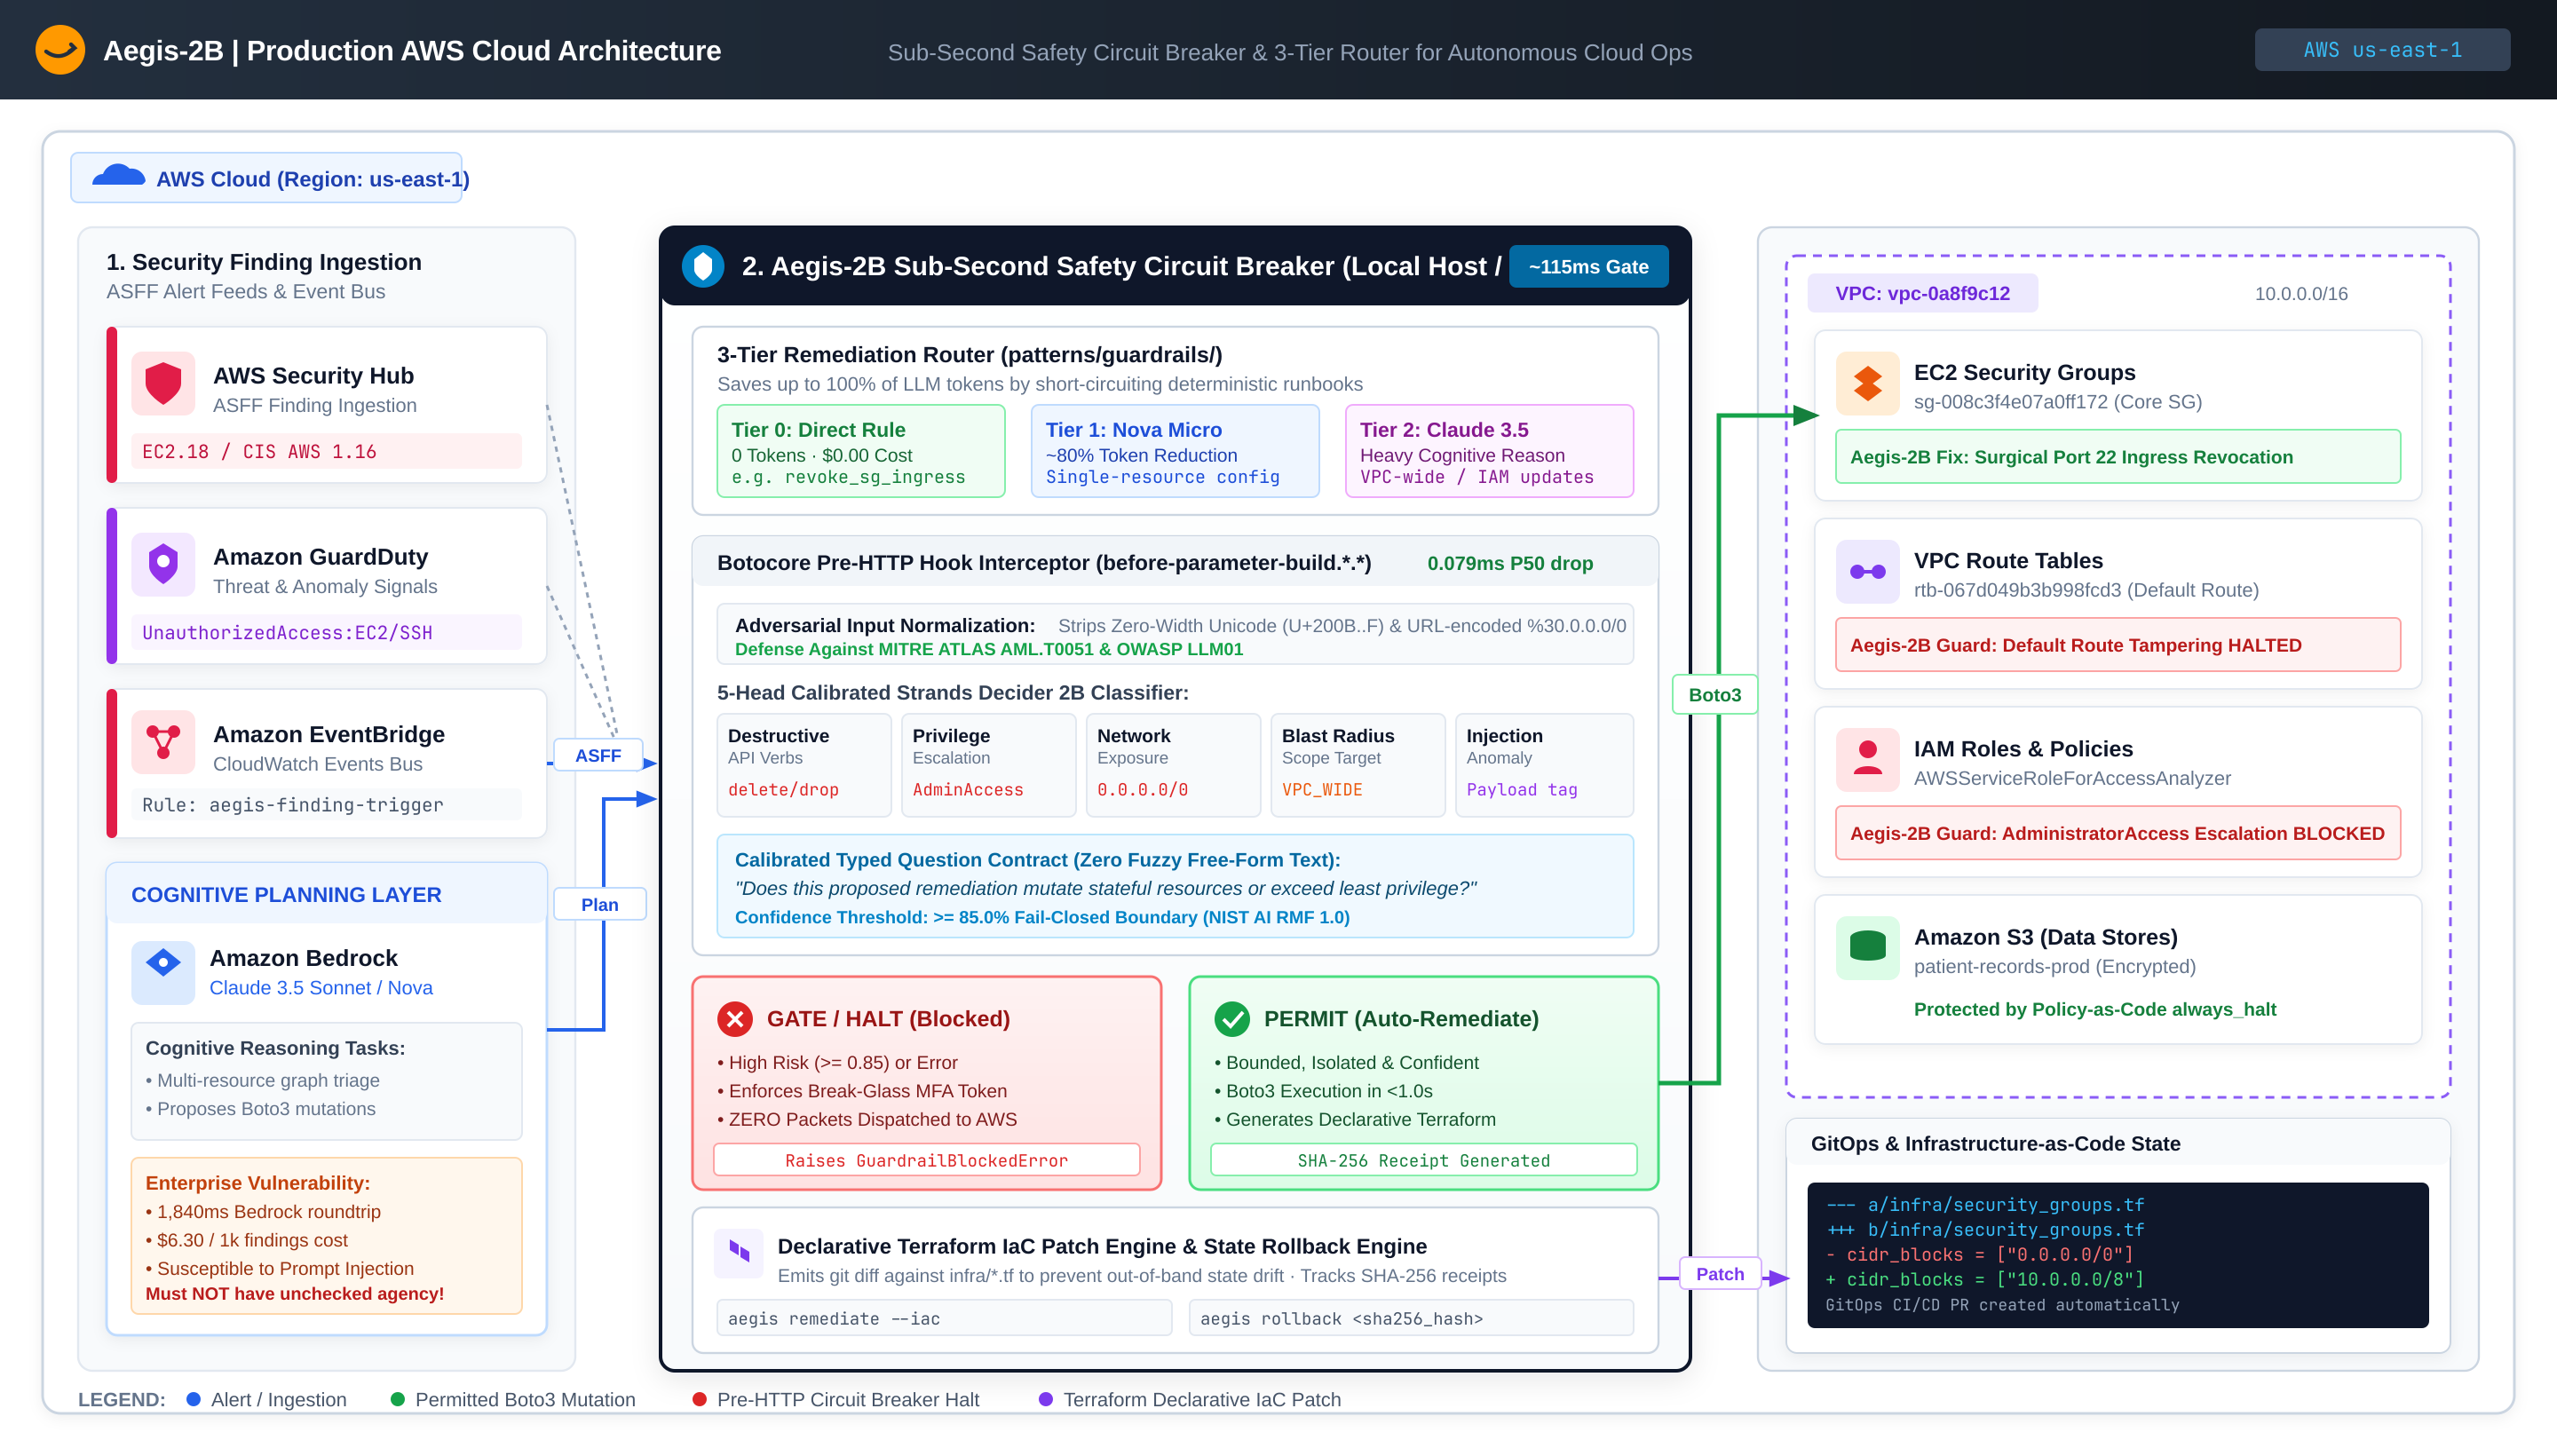Click the Patch connector label
This screenshot has height=1456, width=2557.
pos(1719,1274)
